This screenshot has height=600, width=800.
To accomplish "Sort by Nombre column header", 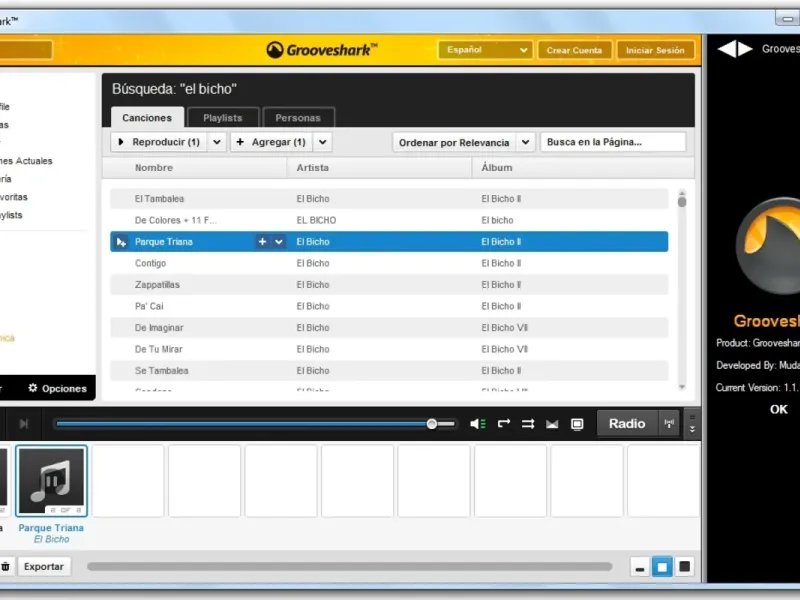I will tap(154, 167).
